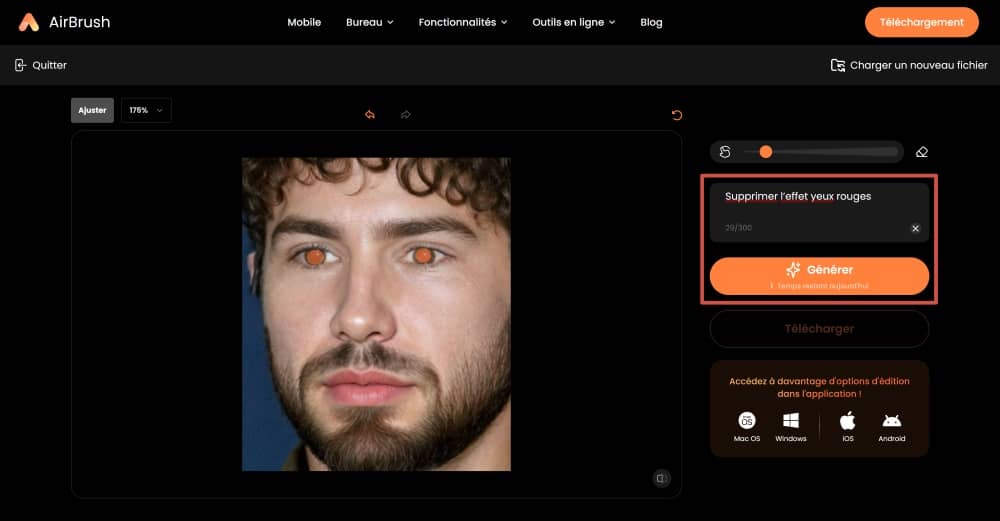Select the eraser tool icon
Screen dimensions: 1000x521
(922, 152)
